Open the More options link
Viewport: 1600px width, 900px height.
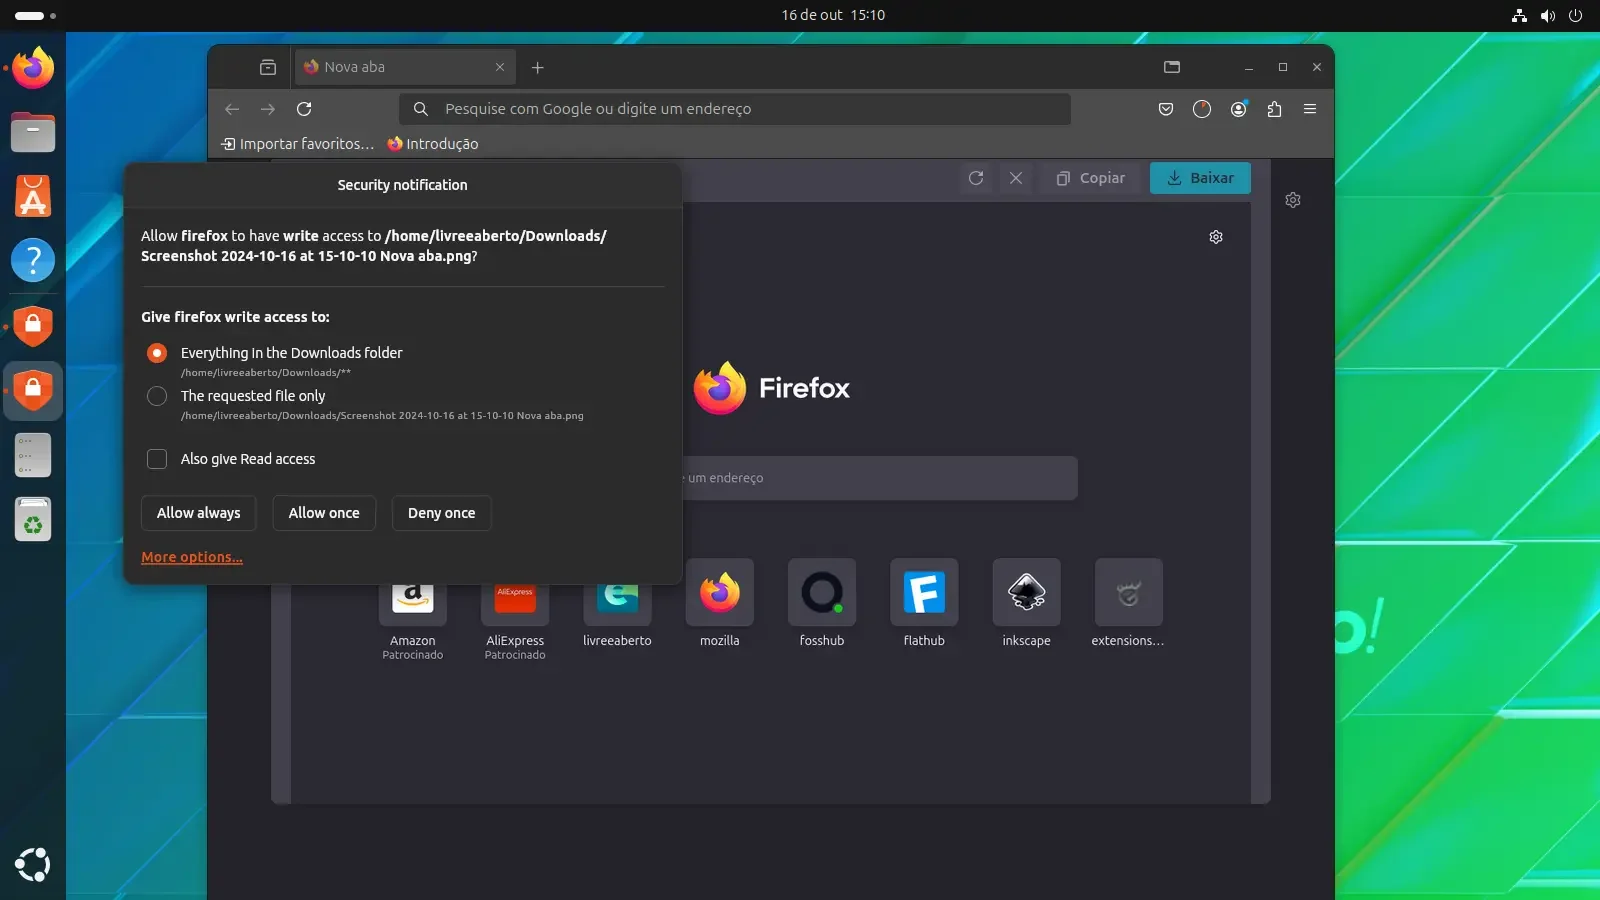pos(192,557)
